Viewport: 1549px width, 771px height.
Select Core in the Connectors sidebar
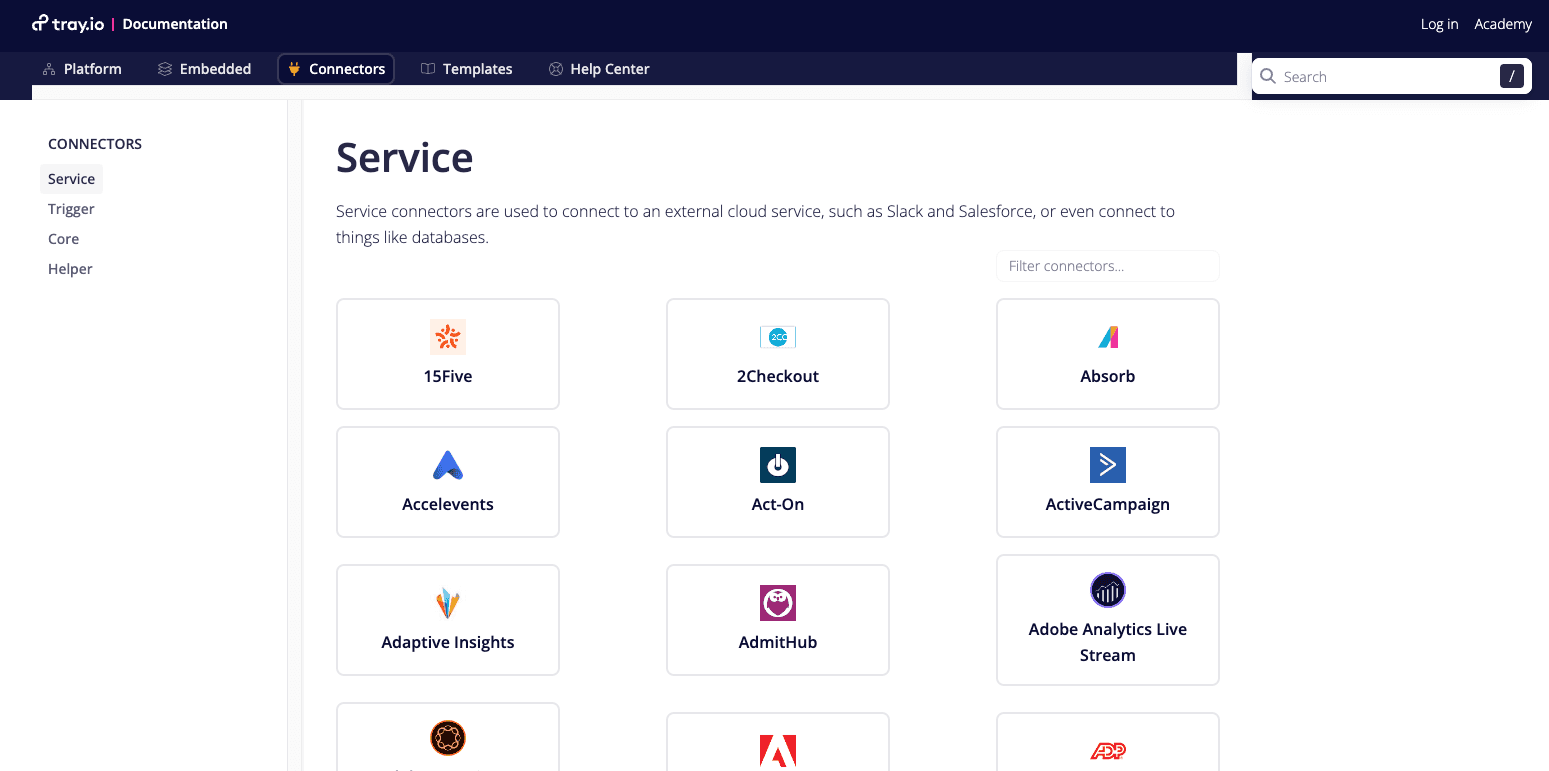[63, 239]
